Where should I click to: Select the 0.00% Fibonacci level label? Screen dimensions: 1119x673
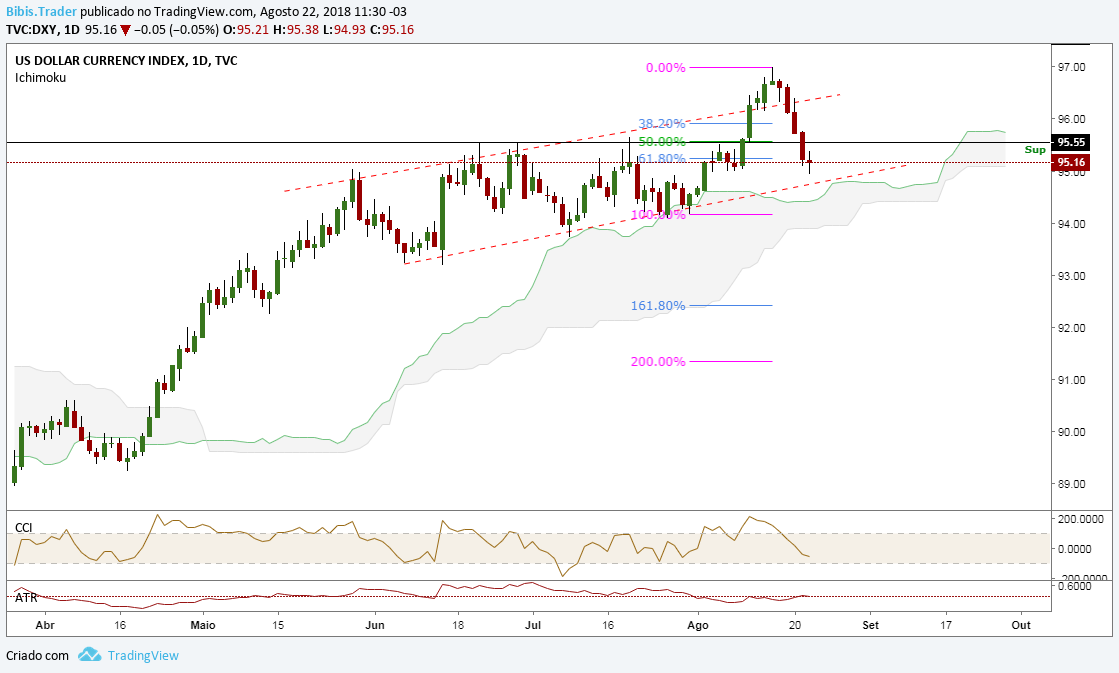click(665, 68)
